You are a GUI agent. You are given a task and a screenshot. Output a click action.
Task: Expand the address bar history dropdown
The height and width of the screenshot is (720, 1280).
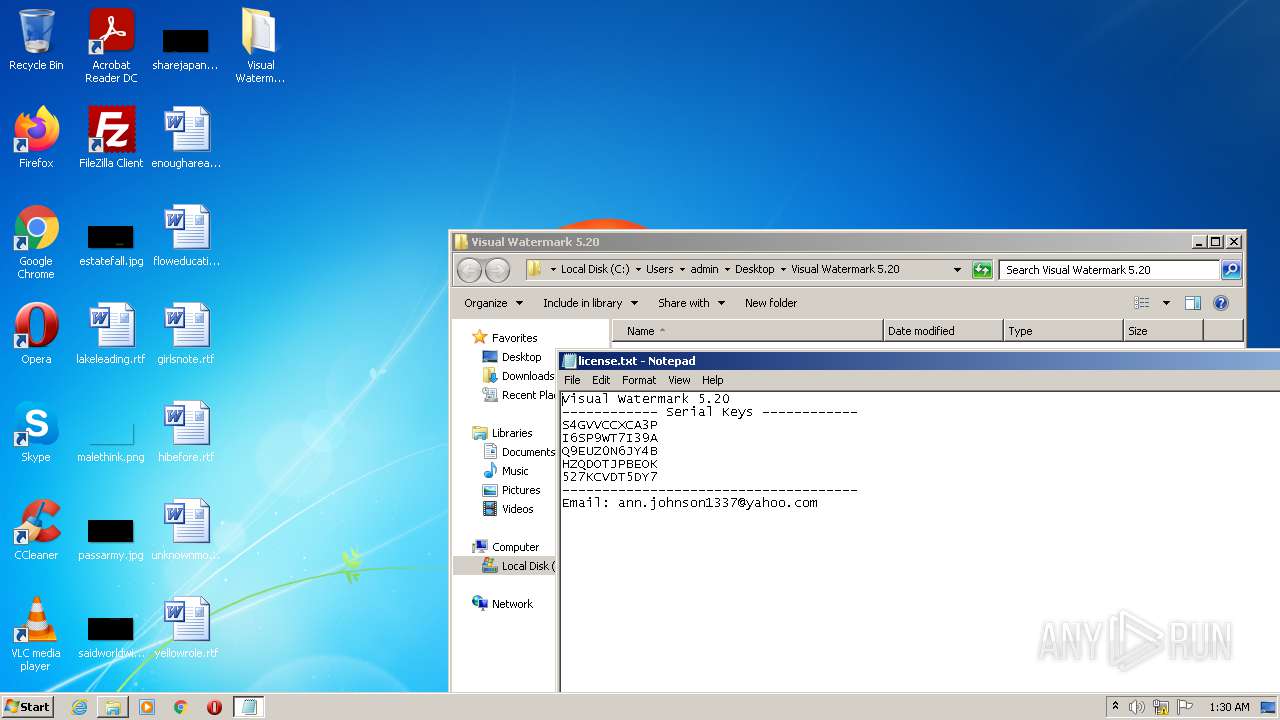click(957, 270)
